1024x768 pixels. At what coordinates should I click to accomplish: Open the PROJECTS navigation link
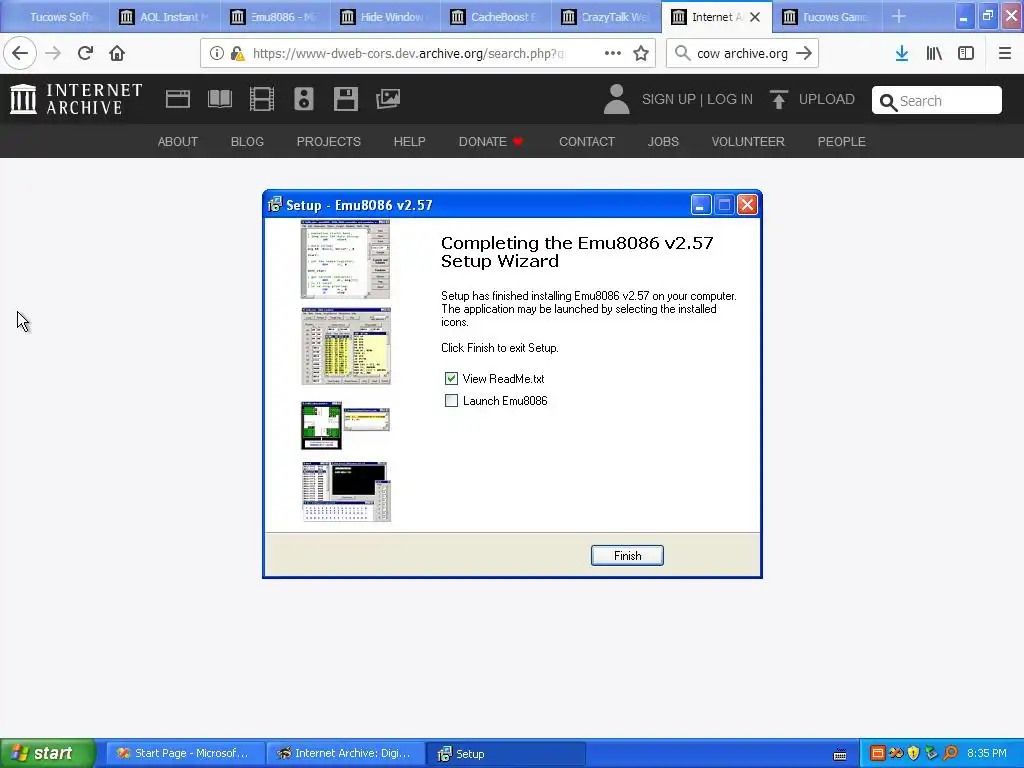coord(328,142)
